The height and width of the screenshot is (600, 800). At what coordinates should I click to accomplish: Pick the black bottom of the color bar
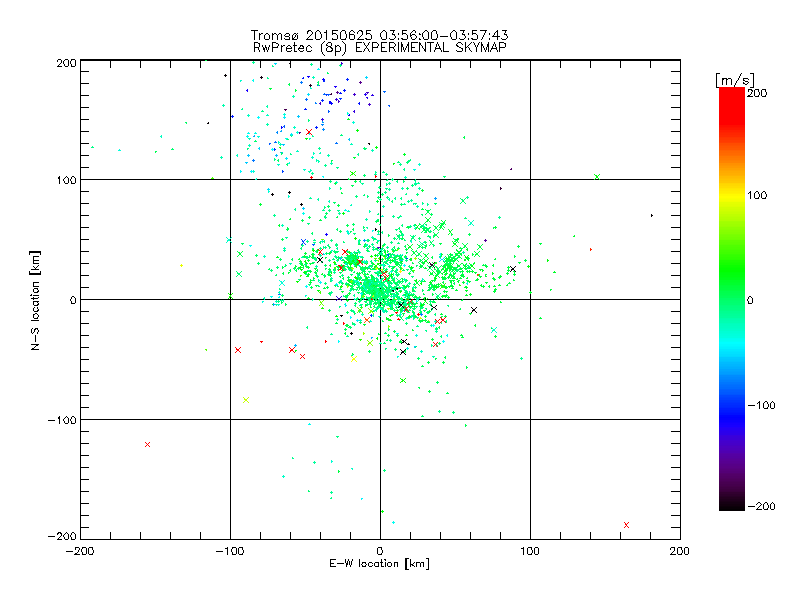732,505
